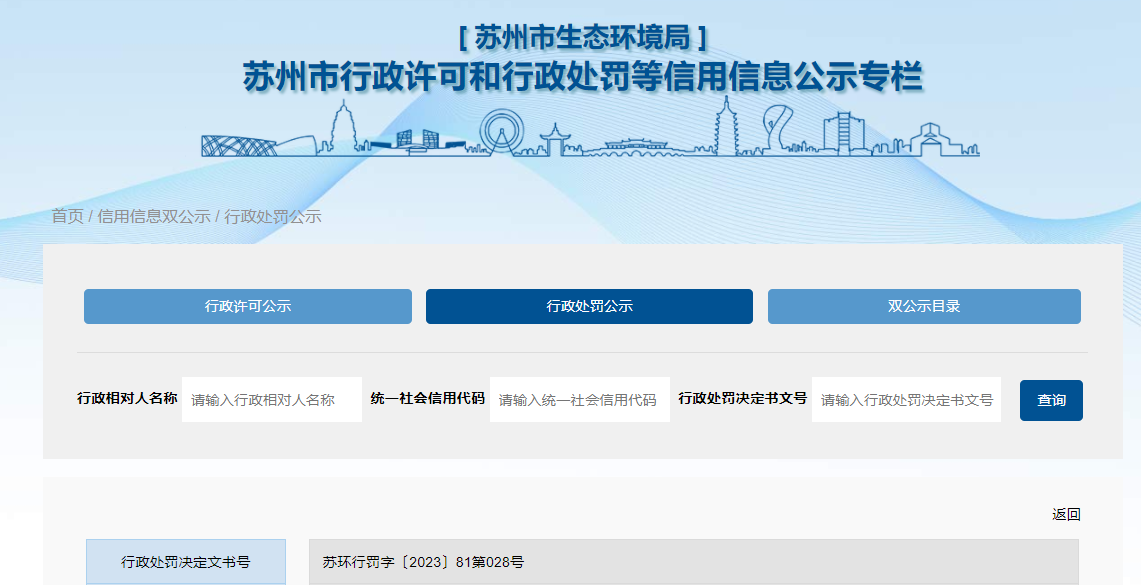
Task: Click the 行政处罚决定书文号 search field label
Action: coord(742,398)
